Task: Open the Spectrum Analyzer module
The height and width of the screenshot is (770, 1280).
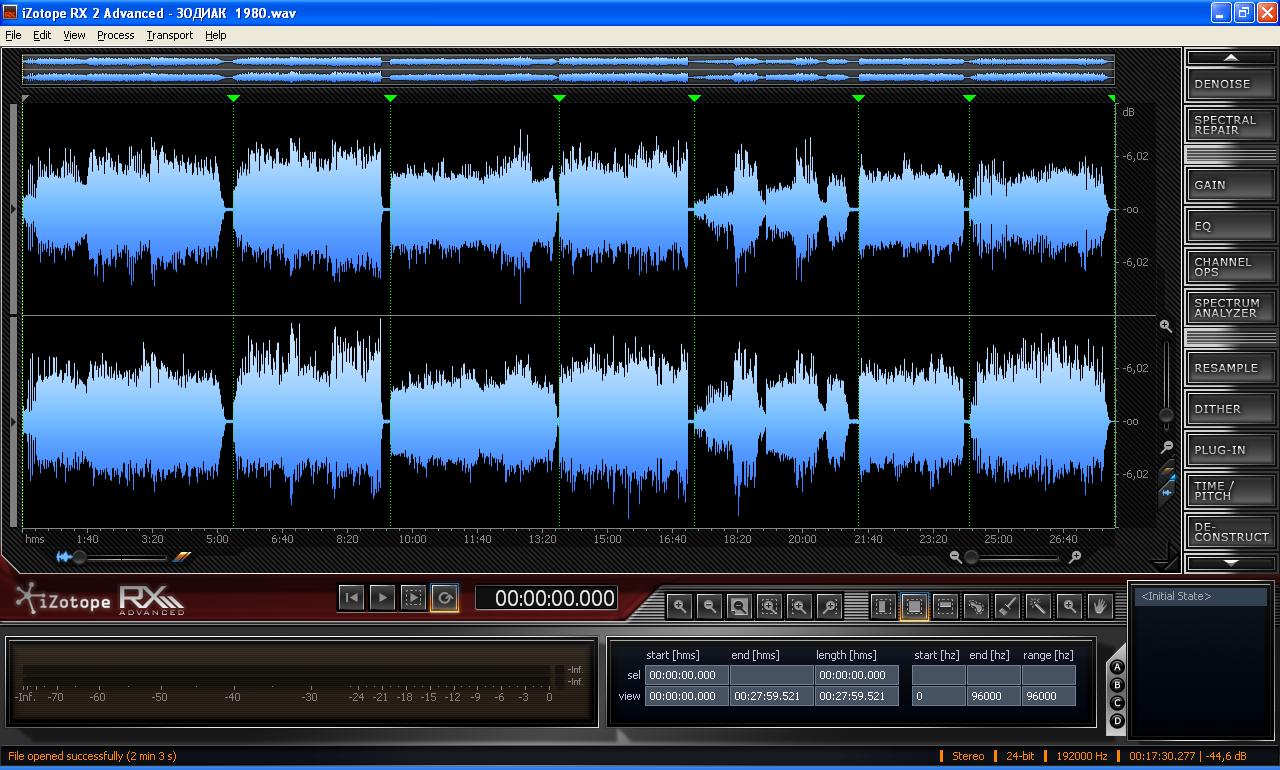Action: (x=1231, y=308)
